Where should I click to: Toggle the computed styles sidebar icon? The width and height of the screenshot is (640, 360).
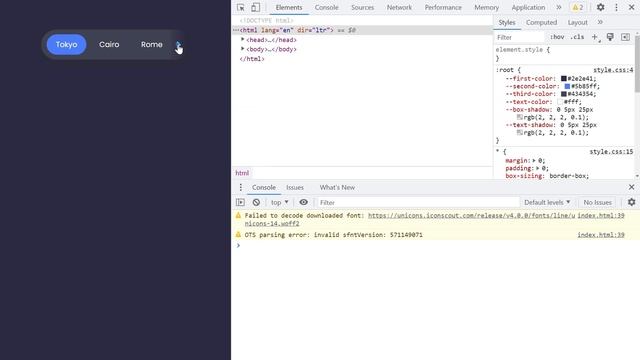[625, 37]
